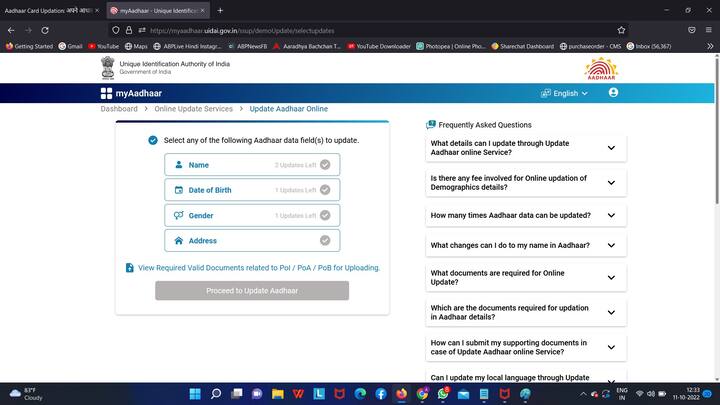This screenshot has height=405, width=720.
Task: Bookmark this page using the star icon
Action: click(621, 30)
